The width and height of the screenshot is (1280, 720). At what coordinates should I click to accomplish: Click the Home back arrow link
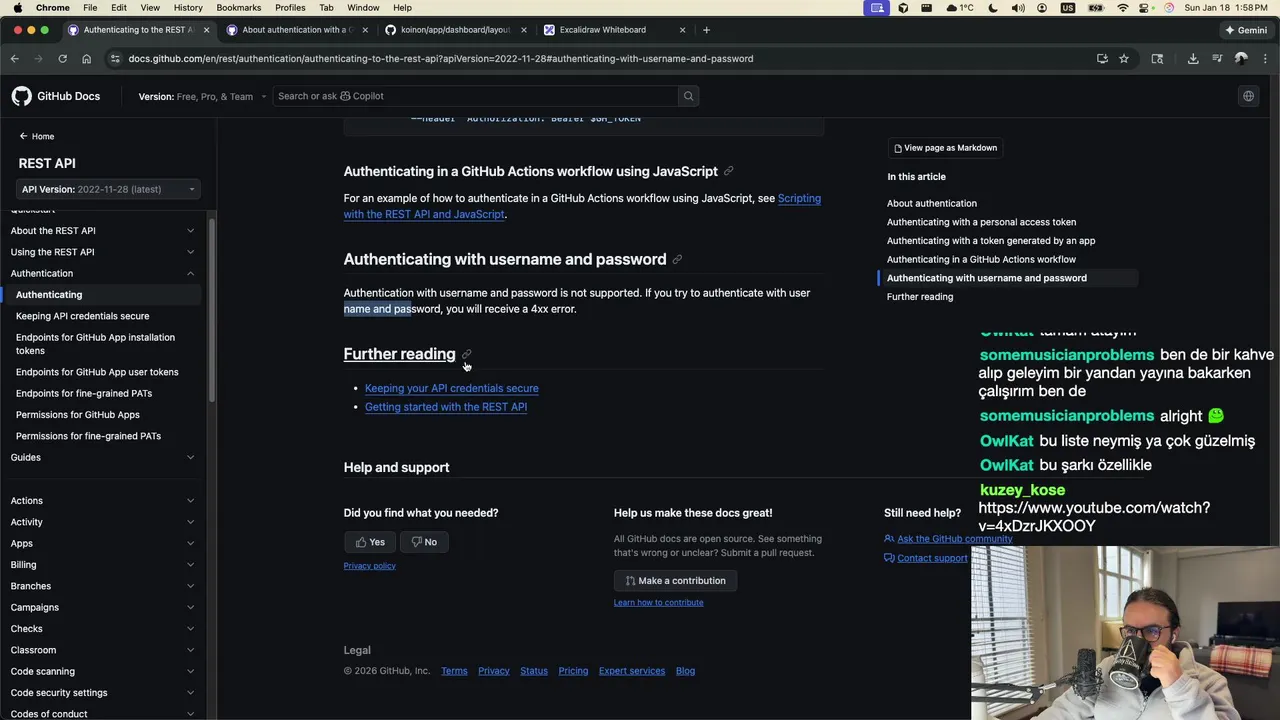36,136
